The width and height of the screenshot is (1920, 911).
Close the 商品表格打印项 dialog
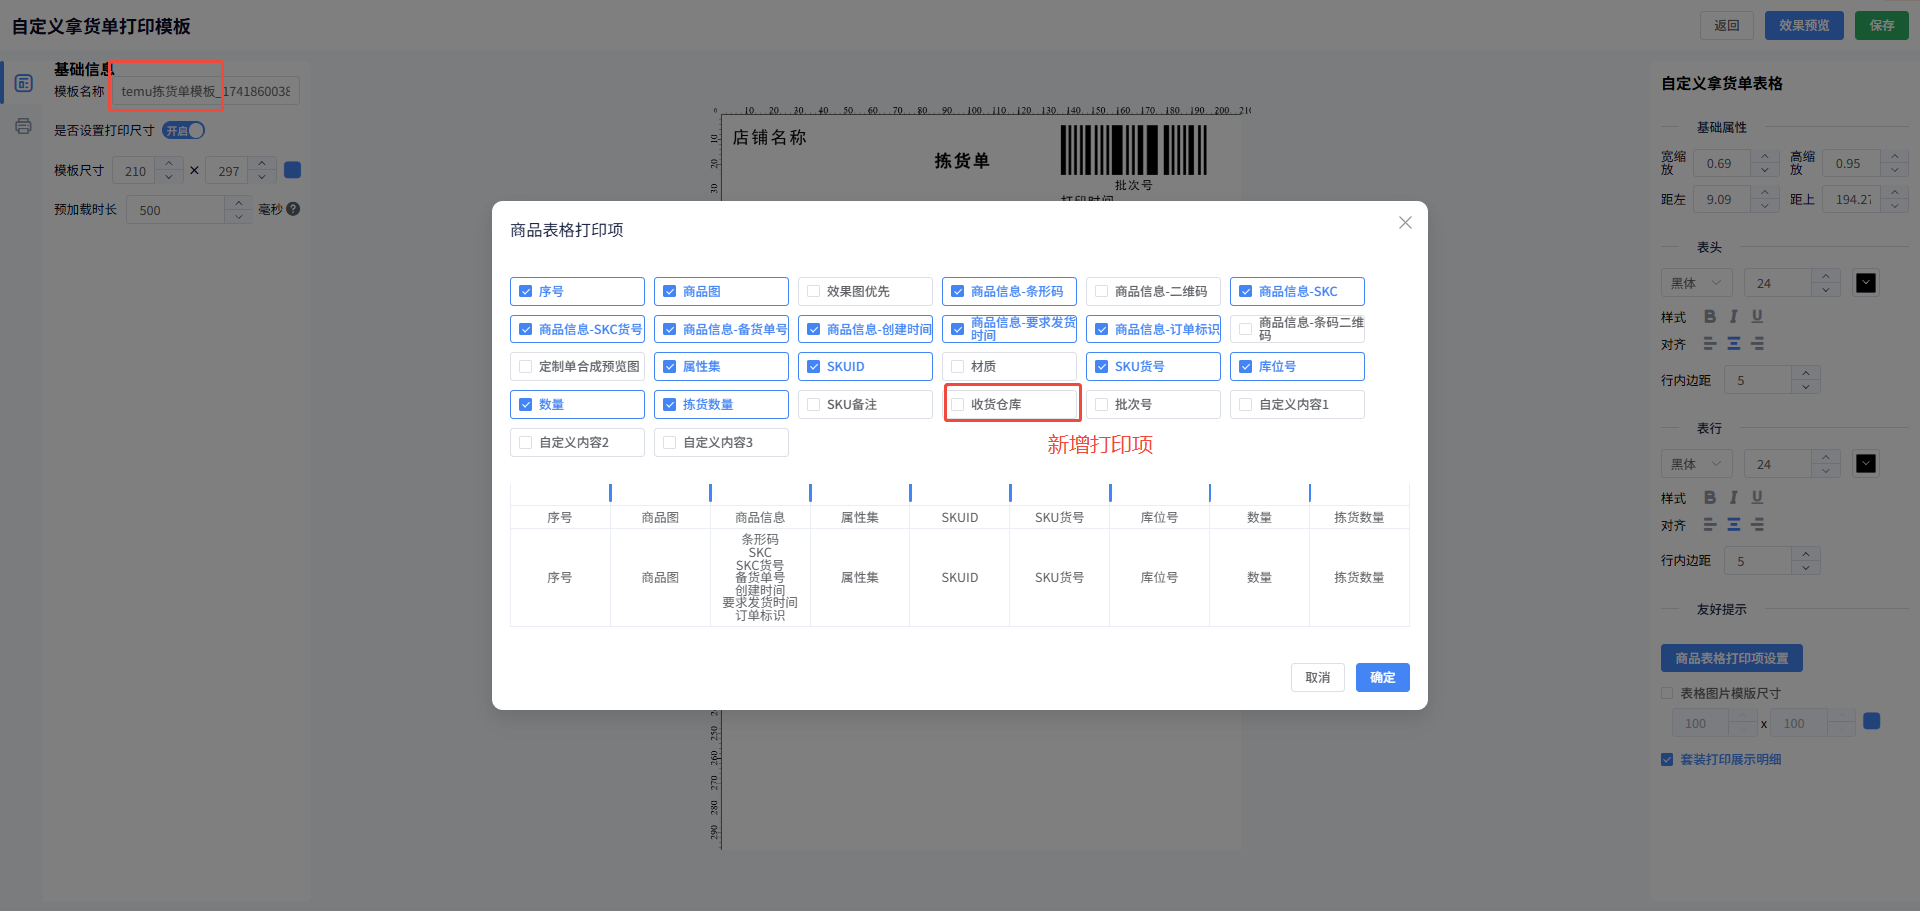point(1405,223)
